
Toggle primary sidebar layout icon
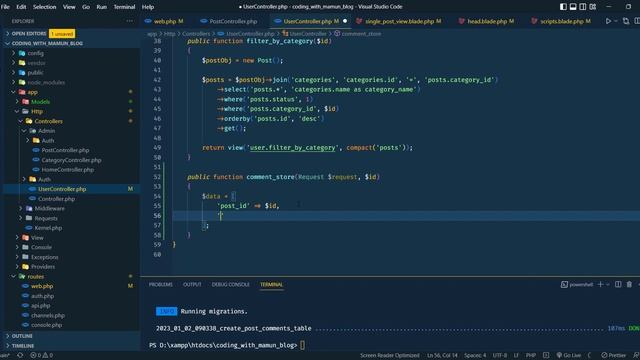563,7
